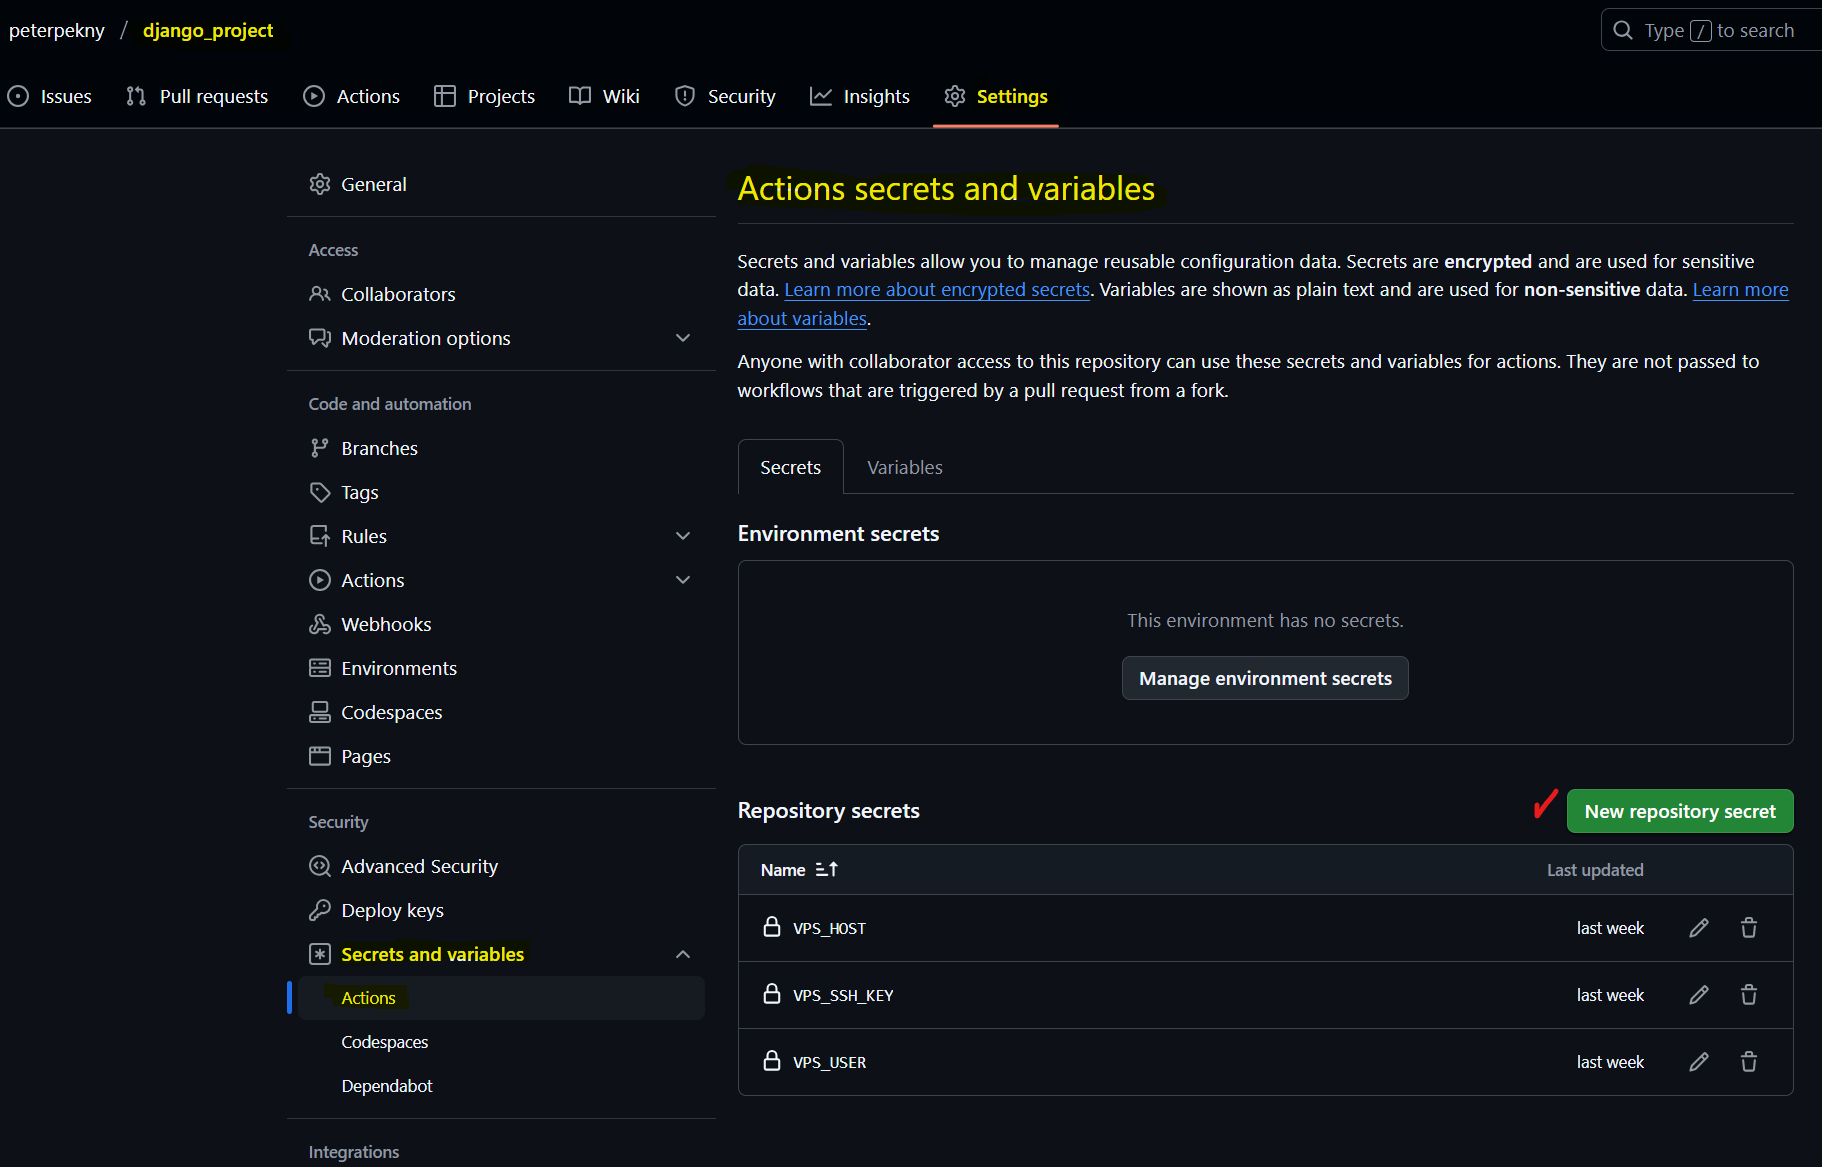Image resolution: width=1822 pixels, height=1167 pixels.
Task: Expand Moderation options chevron
Action: (x=683, y=338)
